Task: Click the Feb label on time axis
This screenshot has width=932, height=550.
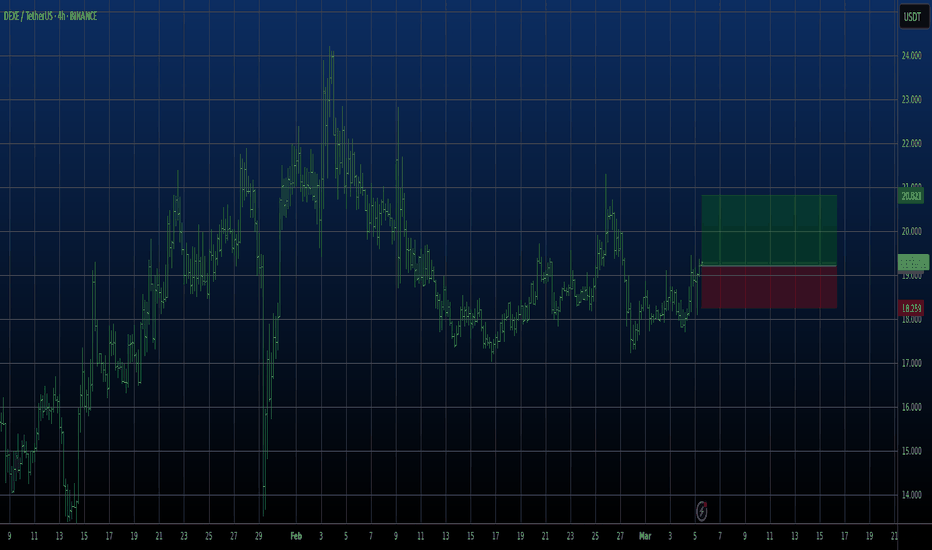Action: tap(296, 536)
